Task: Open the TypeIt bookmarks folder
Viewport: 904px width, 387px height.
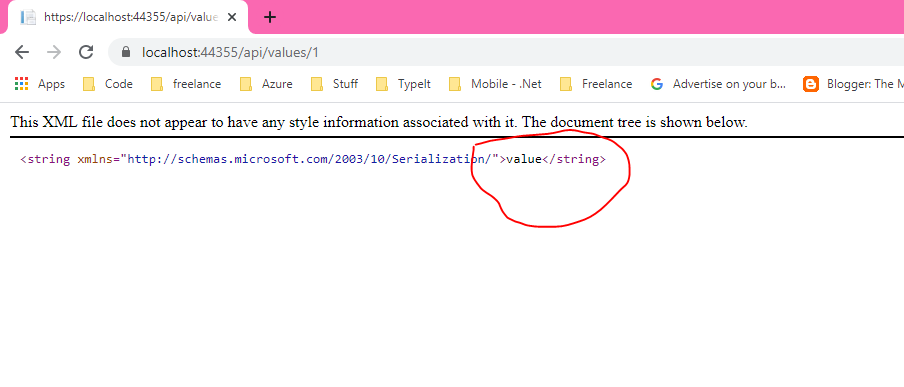Action: [404, 84]
